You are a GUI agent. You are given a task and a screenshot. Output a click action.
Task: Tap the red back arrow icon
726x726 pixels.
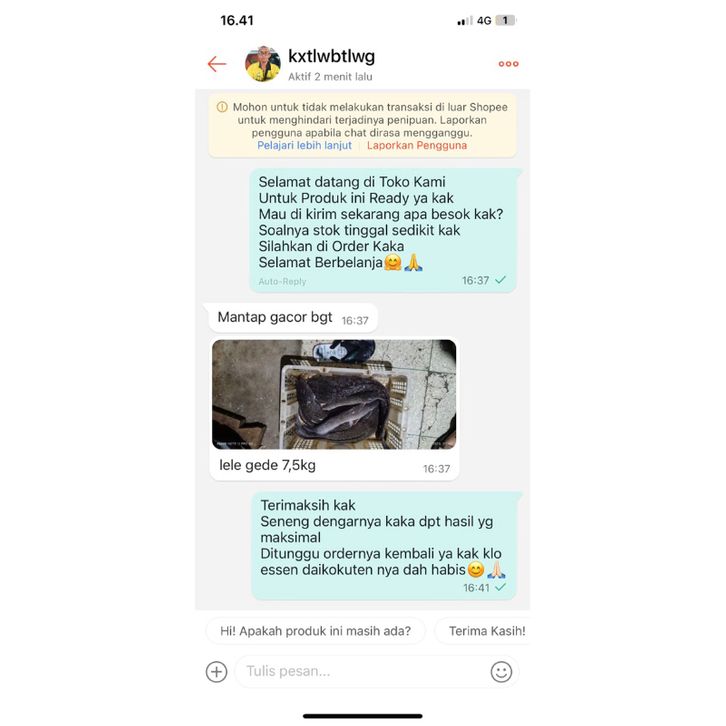217,64
